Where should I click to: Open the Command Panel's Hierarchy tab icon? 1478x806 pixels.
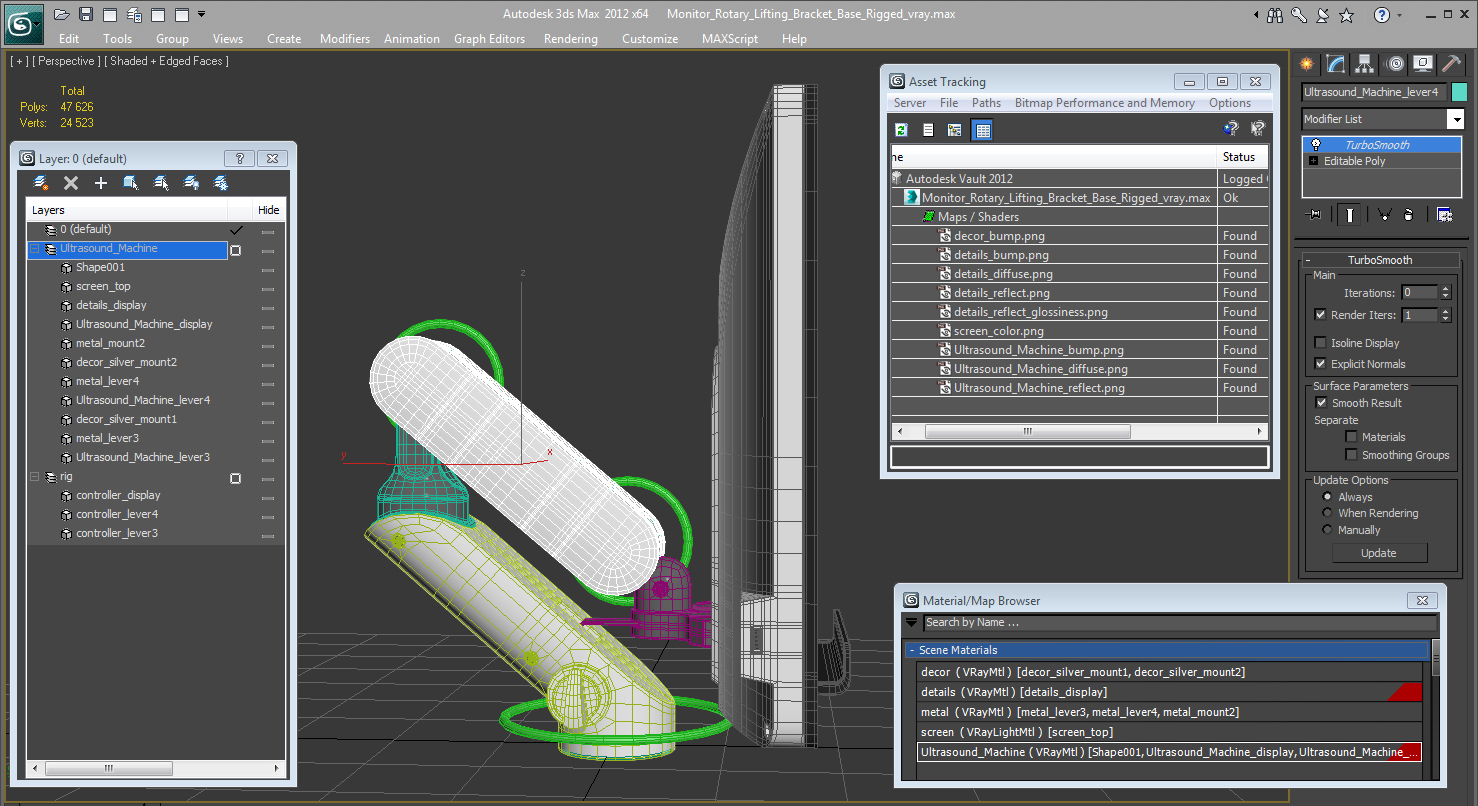coord(1363,63)
